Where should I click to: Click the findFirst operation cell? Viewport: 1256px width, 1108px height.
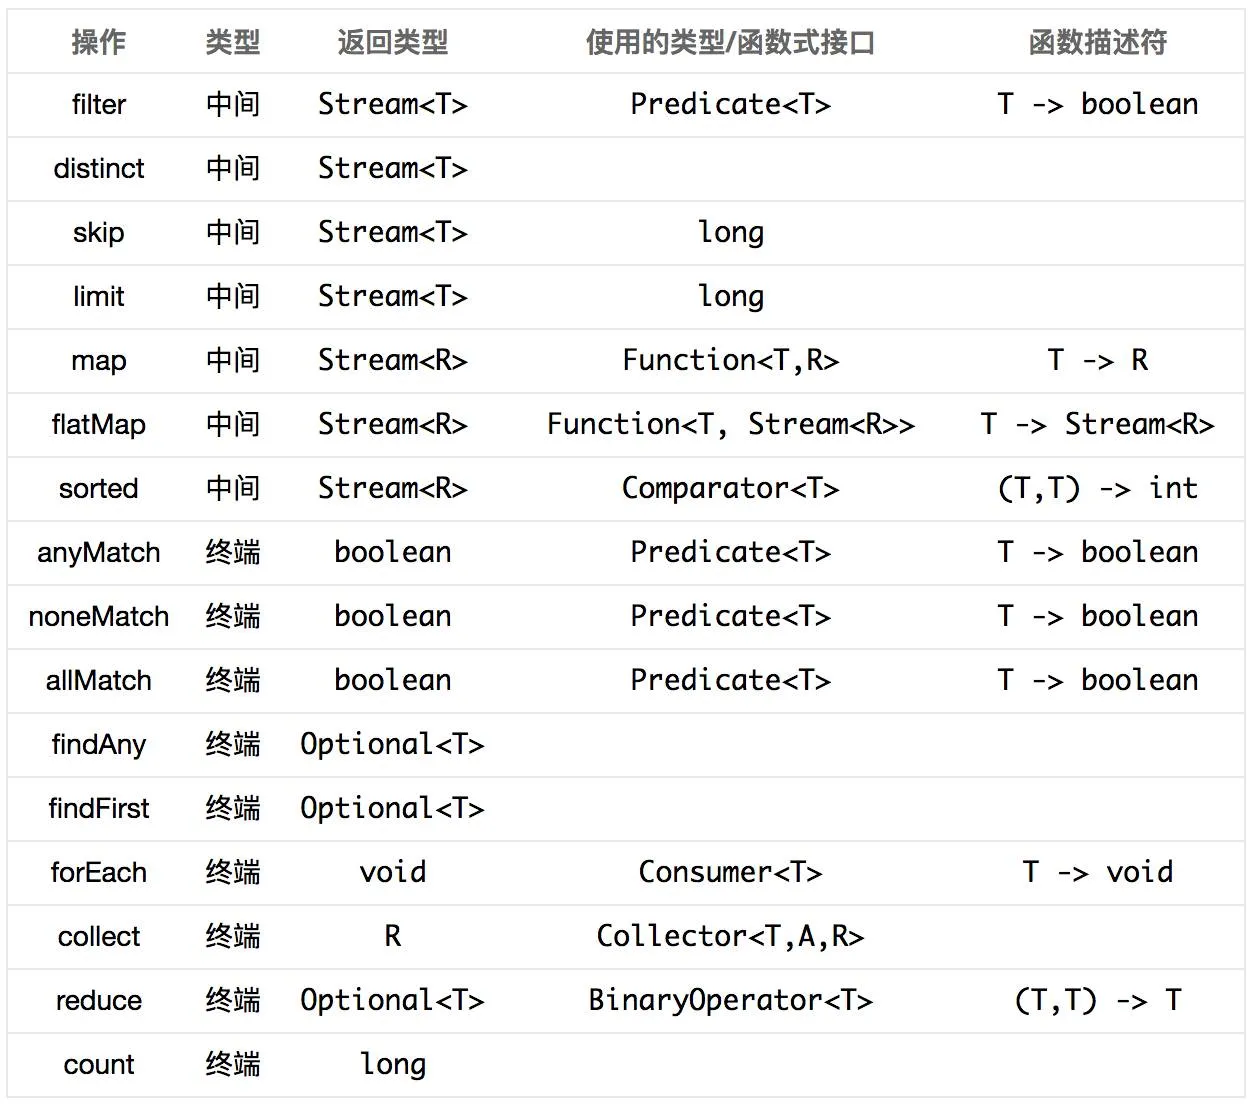pyautogui.click(x=98, y=809)
